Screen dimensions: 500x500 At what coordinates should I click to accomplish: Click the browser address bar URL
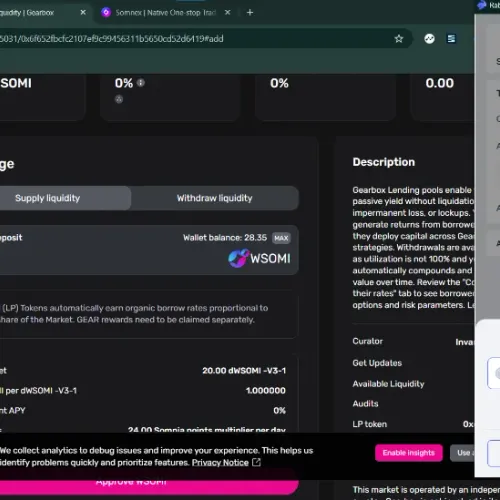pos(112,39)
